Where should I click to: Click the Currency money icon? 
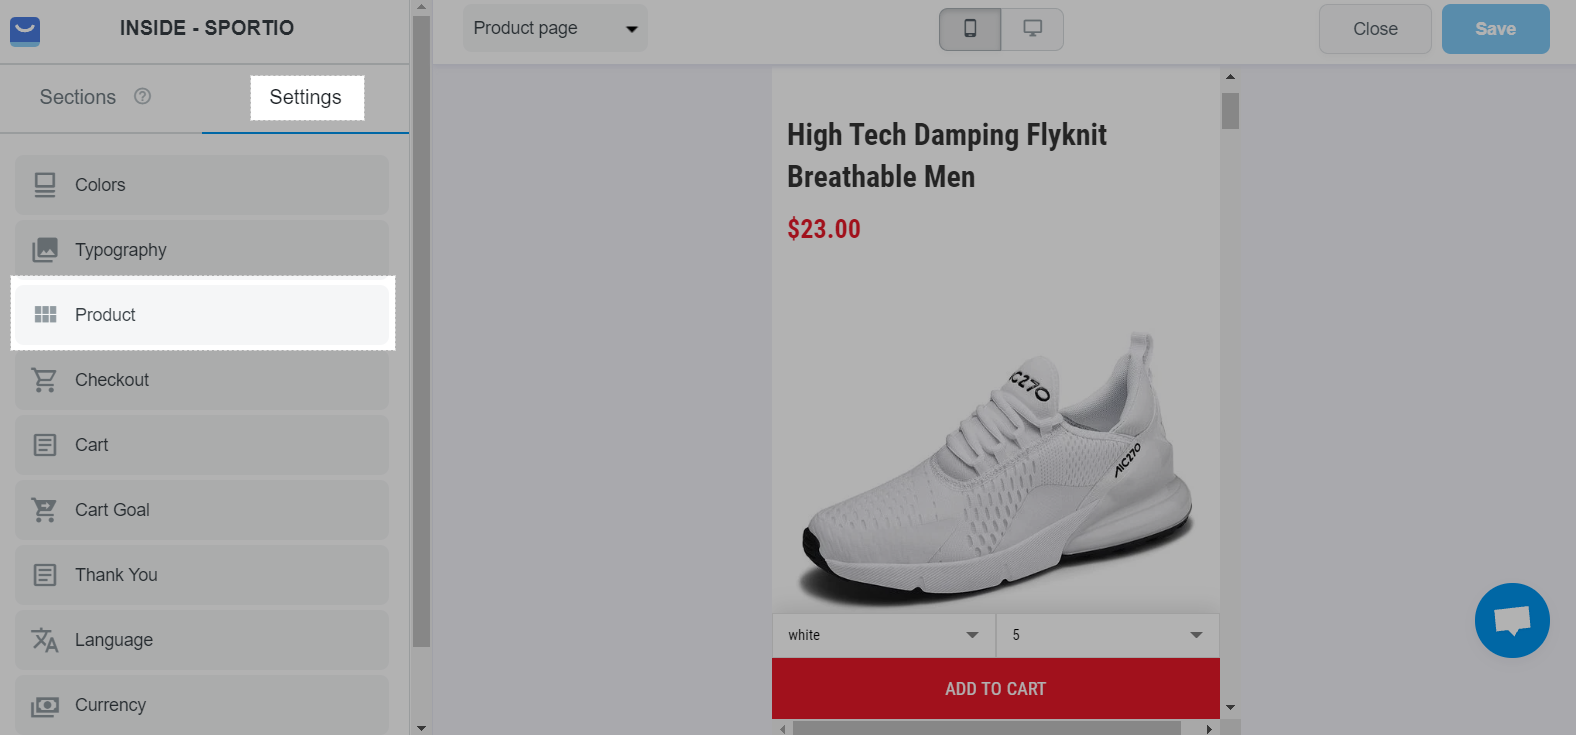pyautogui.click(x=45, y=706)
